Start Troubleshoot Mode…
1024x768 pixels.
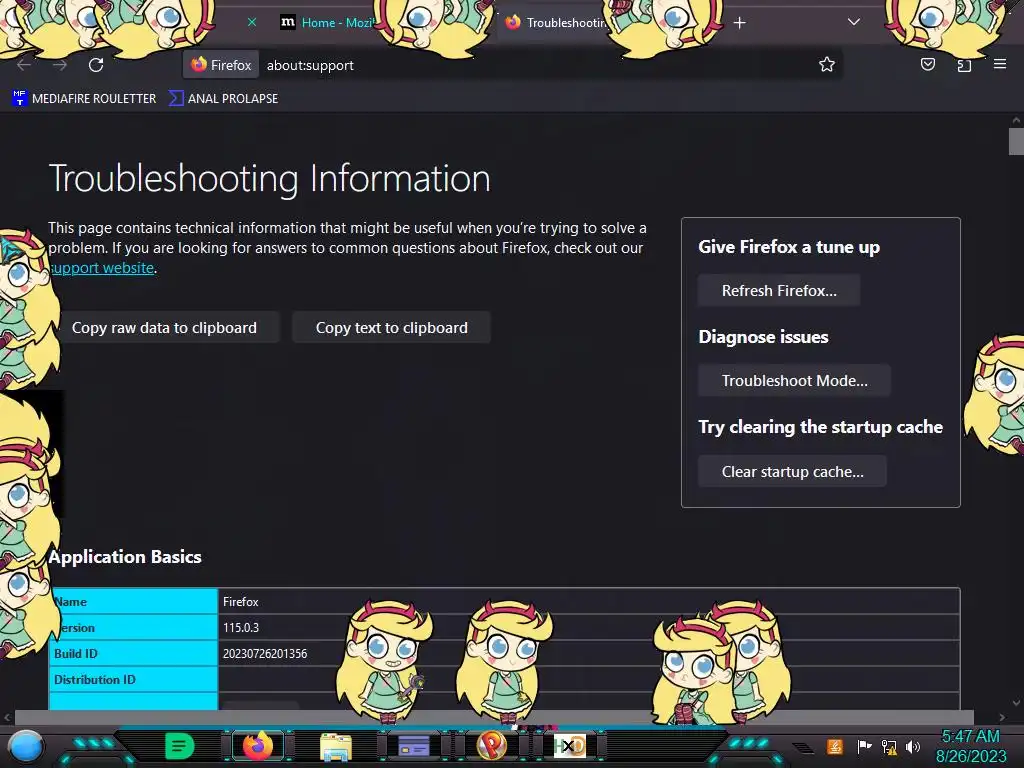794,381
